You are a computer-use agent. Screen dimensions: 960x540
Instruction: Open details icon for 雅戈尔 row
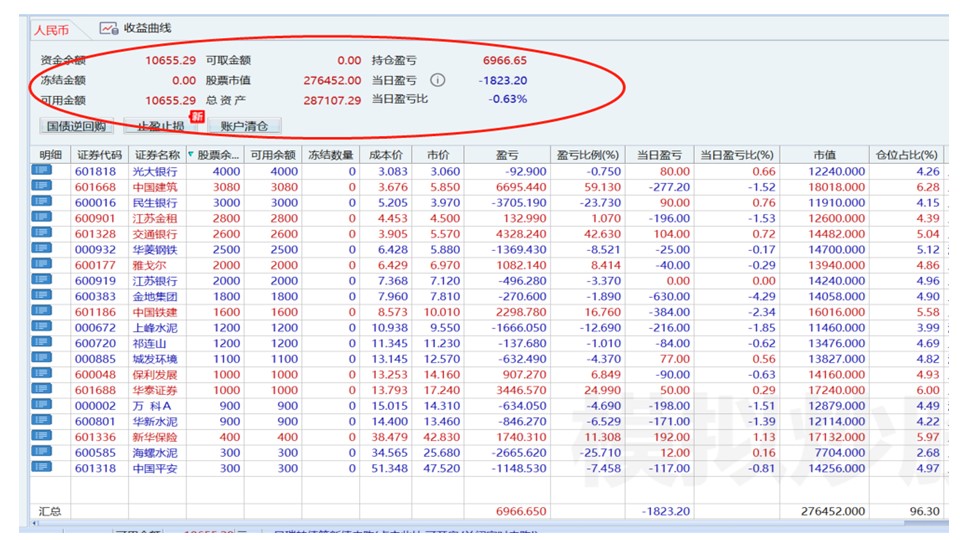coord(42,264)
